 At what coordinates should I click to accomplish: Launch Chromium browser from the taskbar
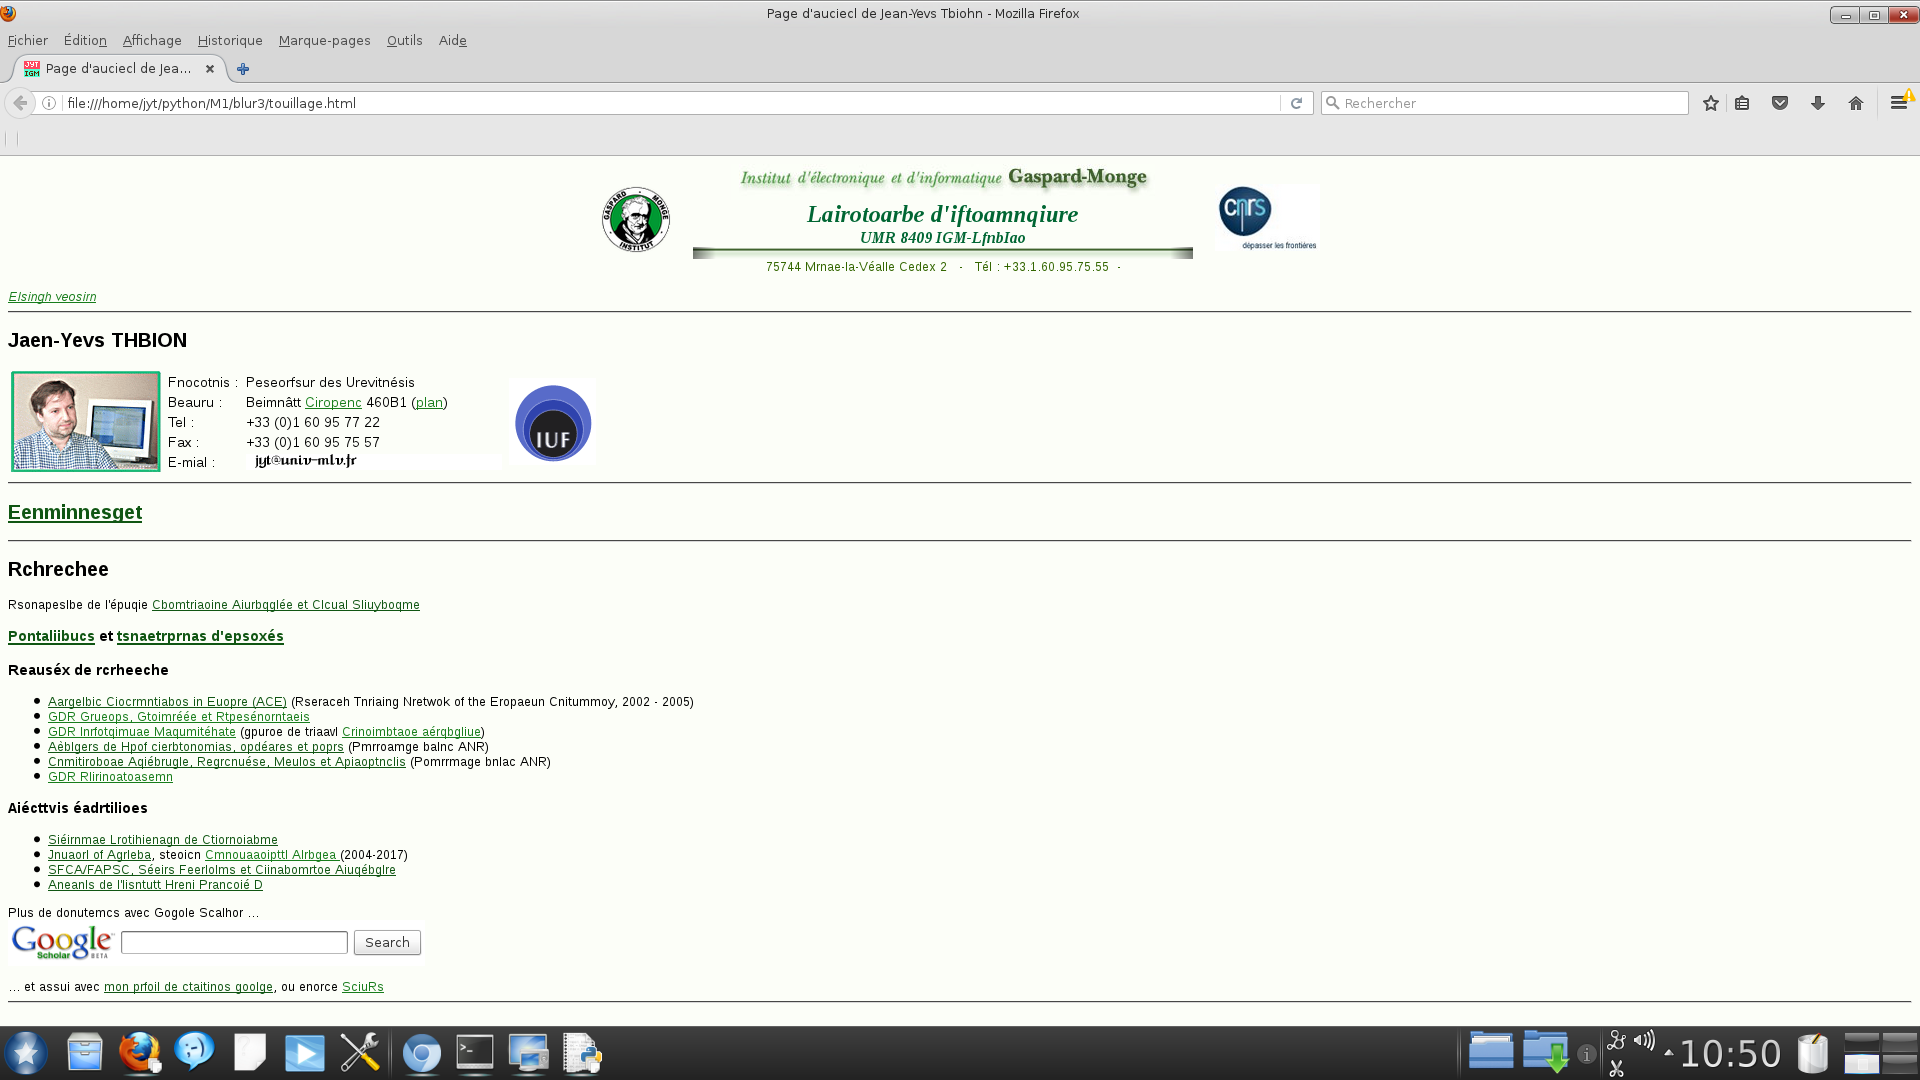pyautogui.click(x=422, y=1052)
